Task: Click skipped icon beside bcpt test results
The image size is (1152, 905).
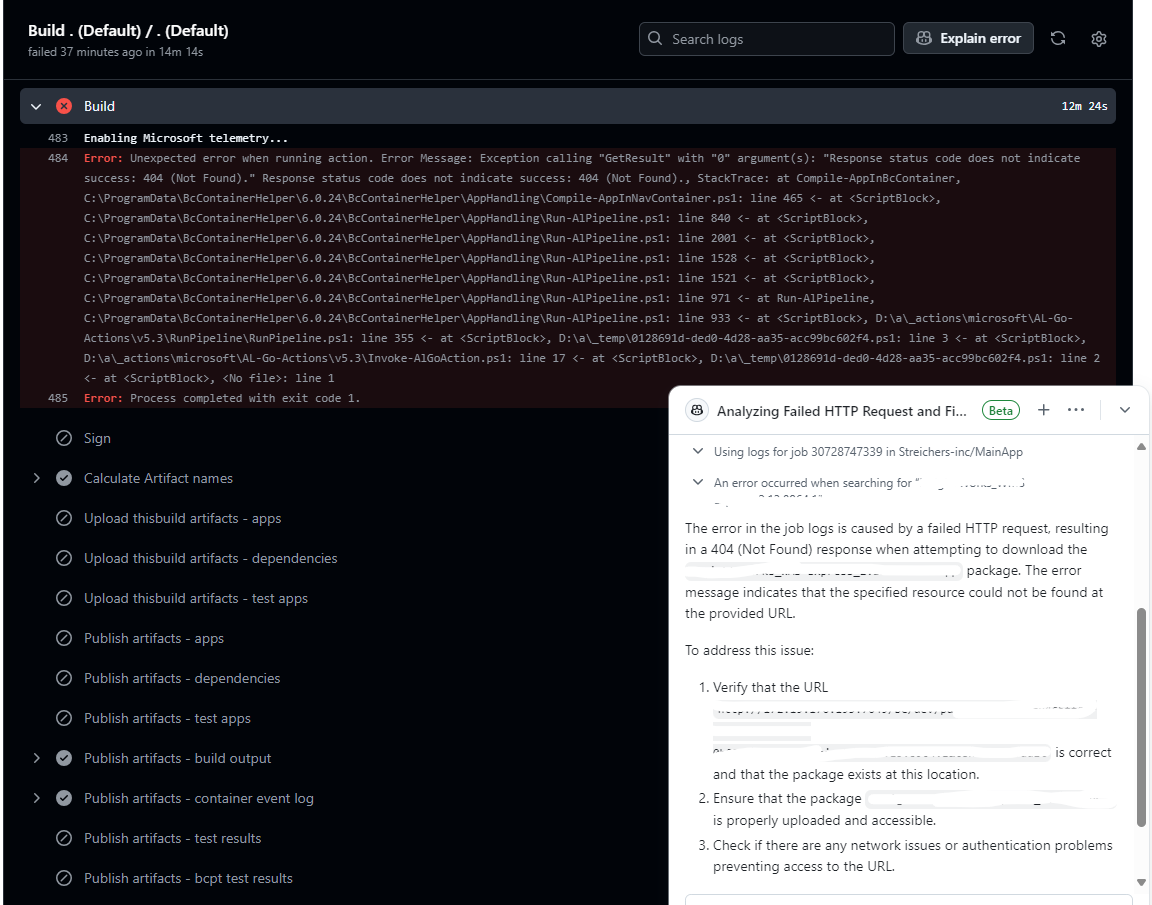Action: [x=64, y=879]
